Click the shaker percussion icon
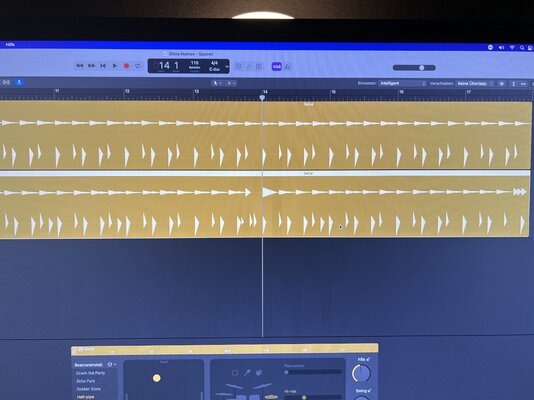Image resolution: width=534 pixels, height=400 pixels. [x=247, y=373]
